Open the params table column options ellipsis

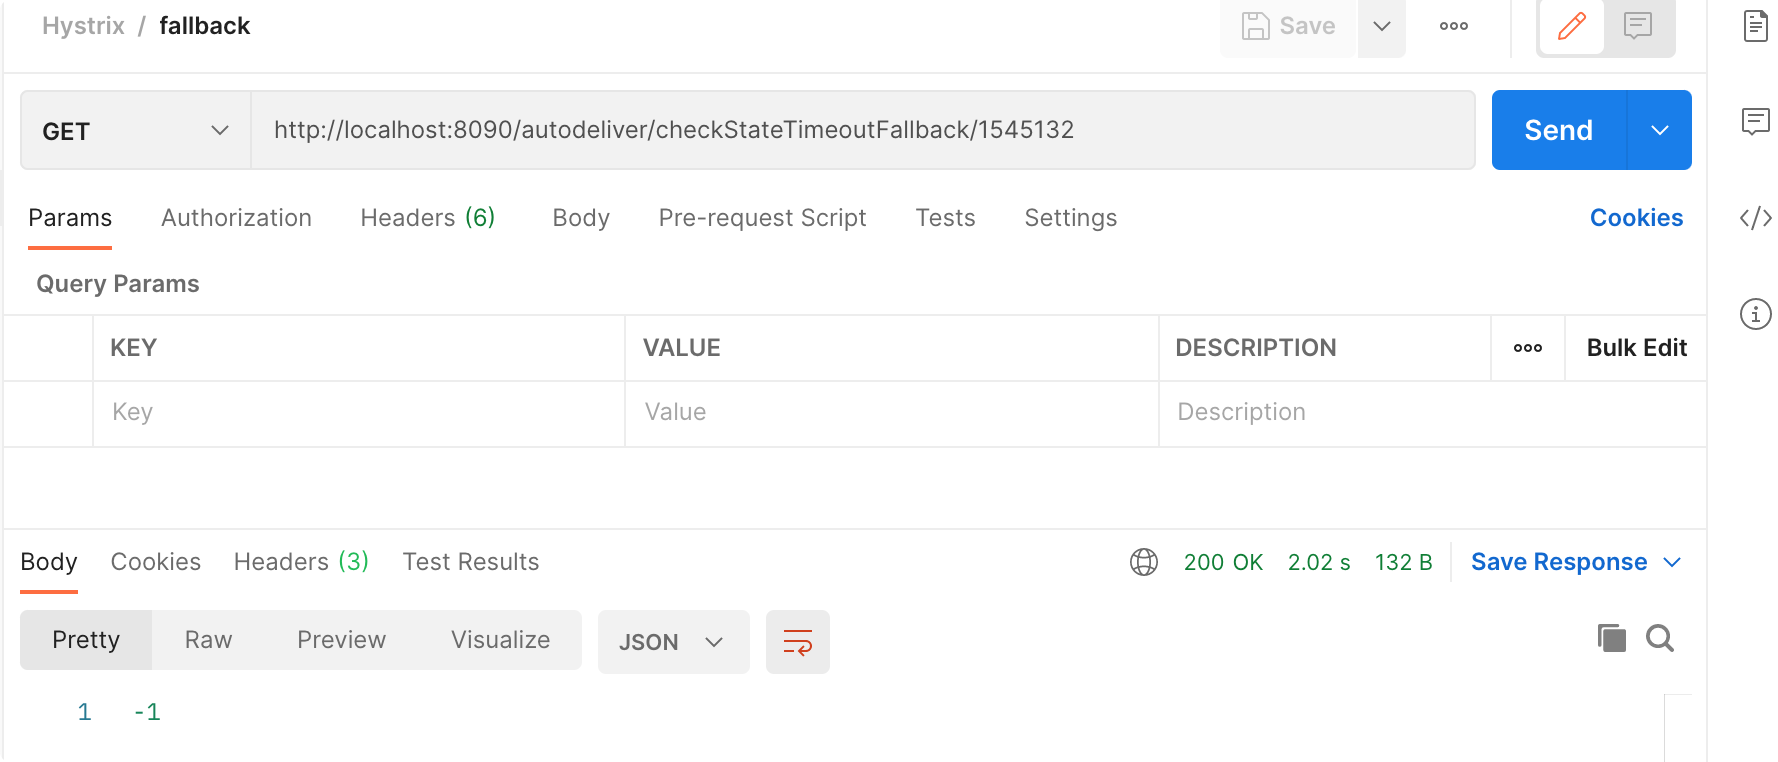click(x=1527, y=348)
